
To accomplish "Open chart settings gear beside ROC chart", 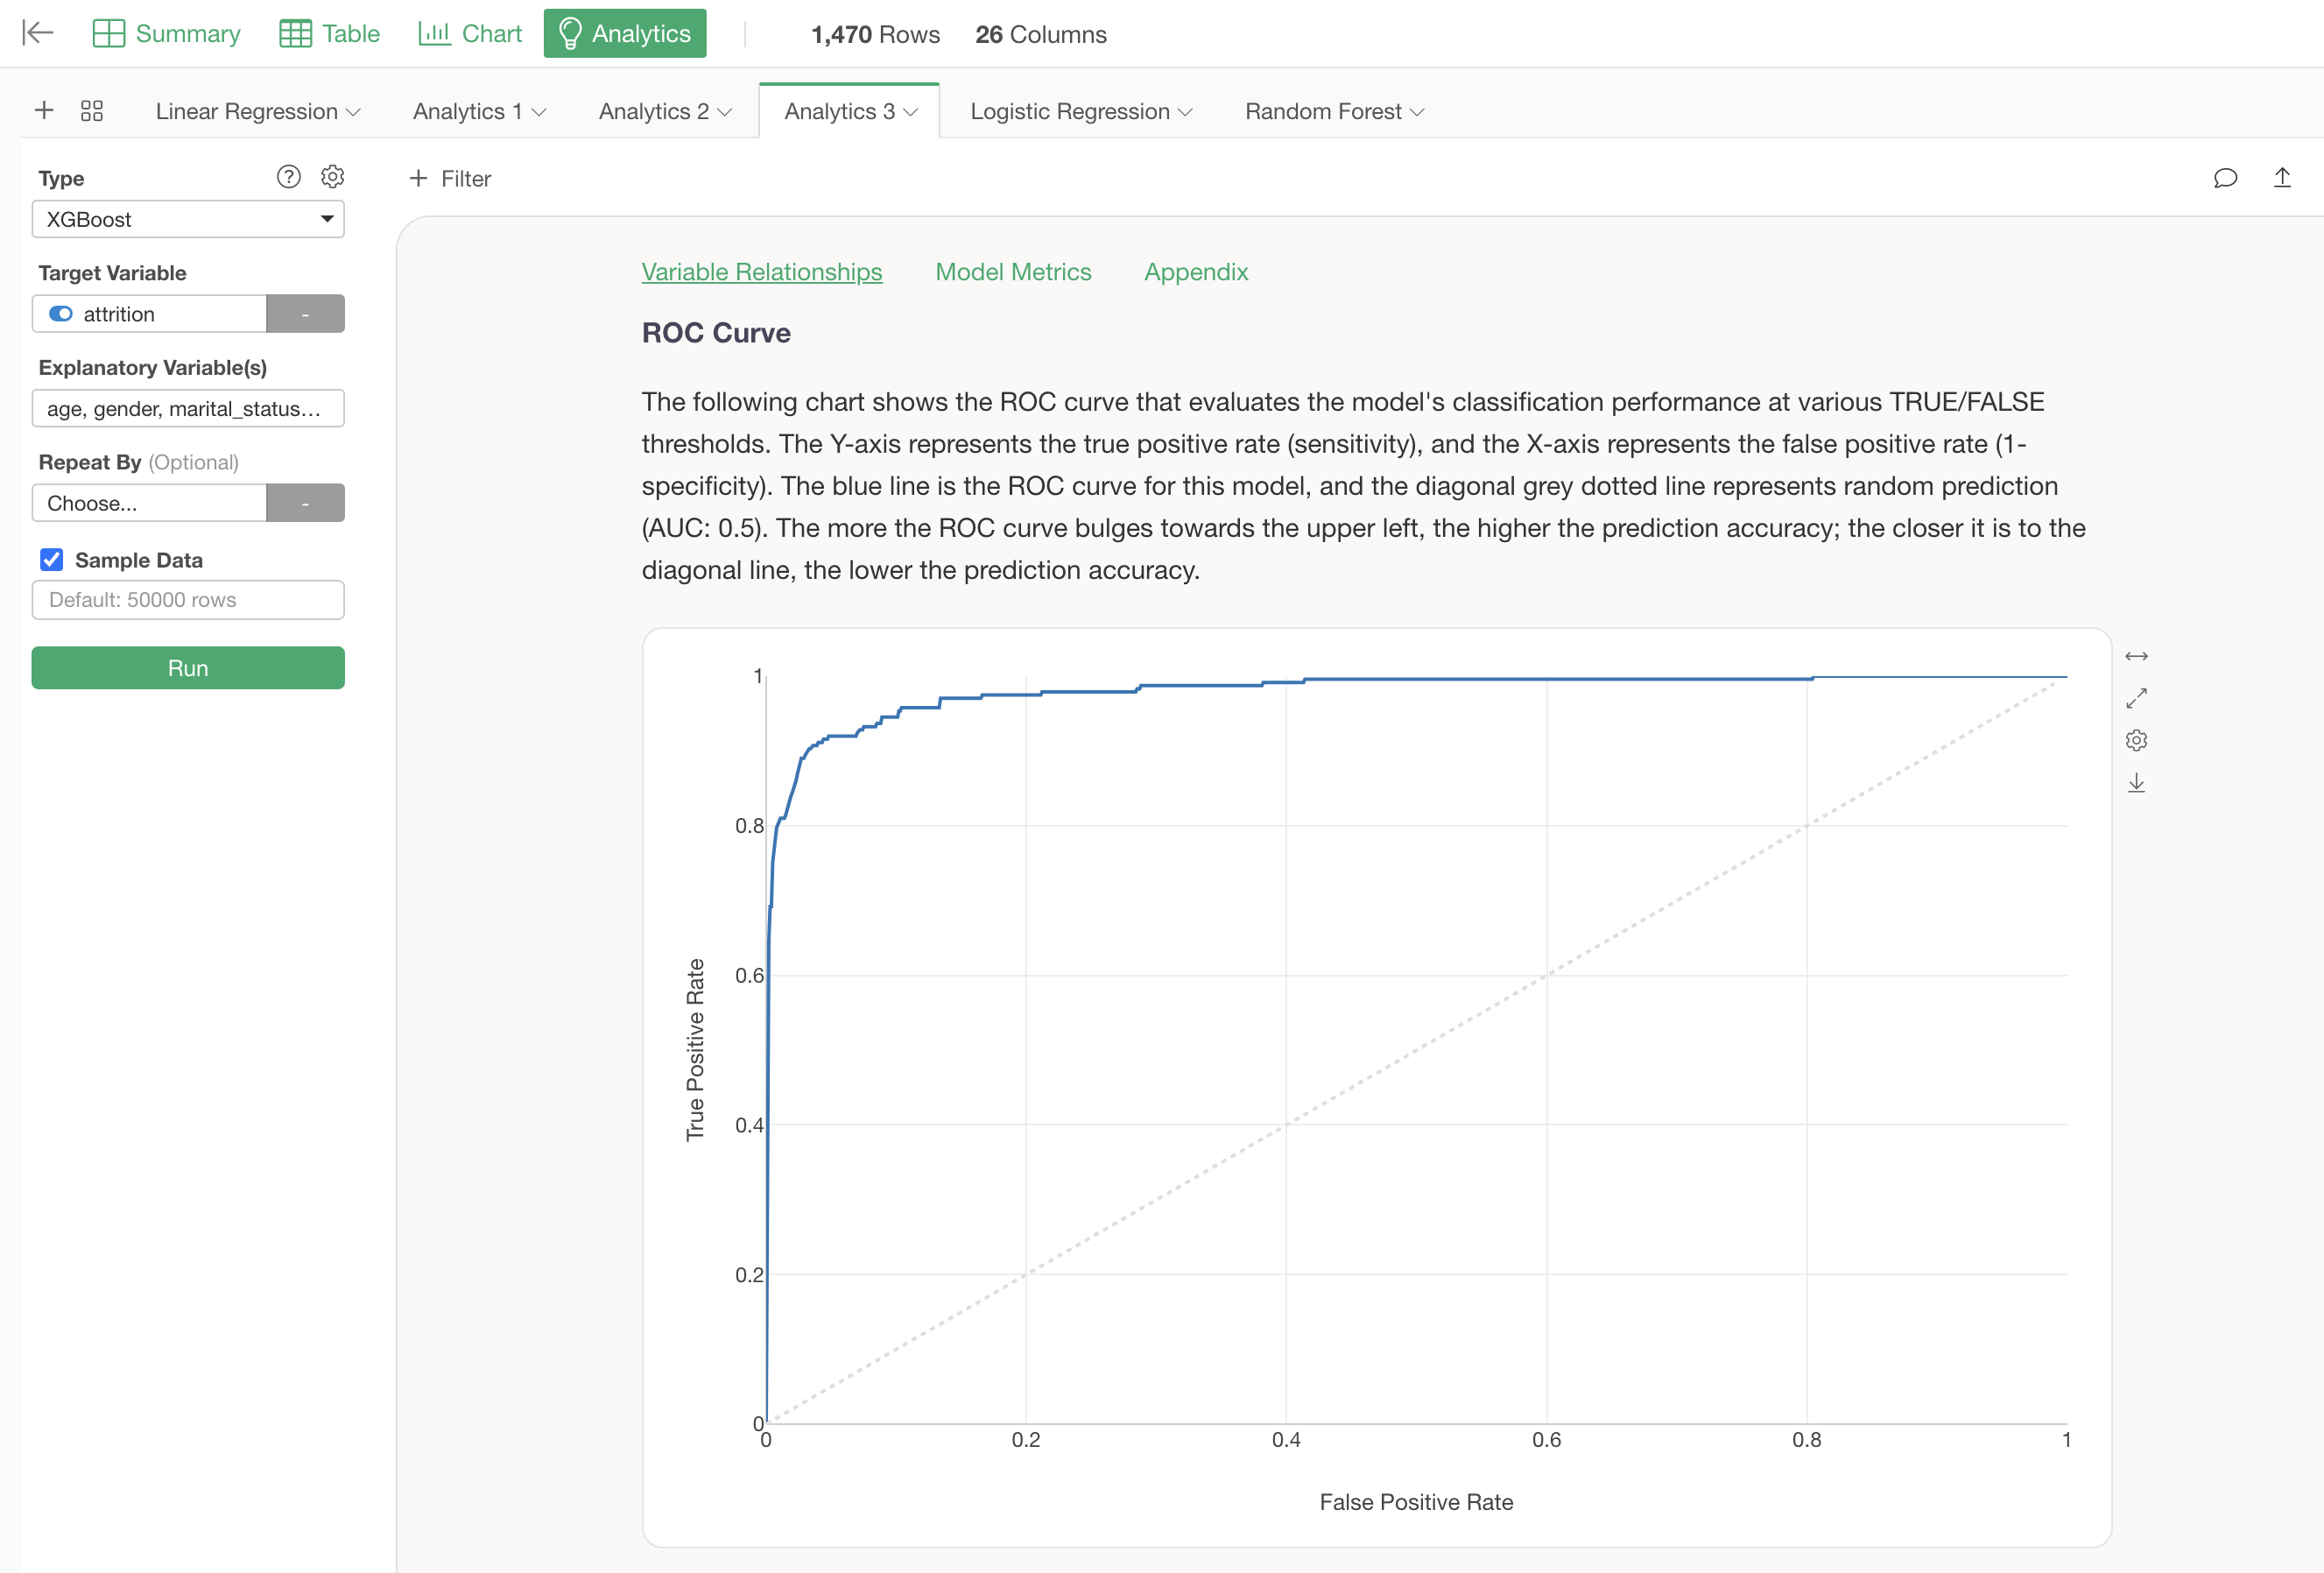I will pos(2136,740).
